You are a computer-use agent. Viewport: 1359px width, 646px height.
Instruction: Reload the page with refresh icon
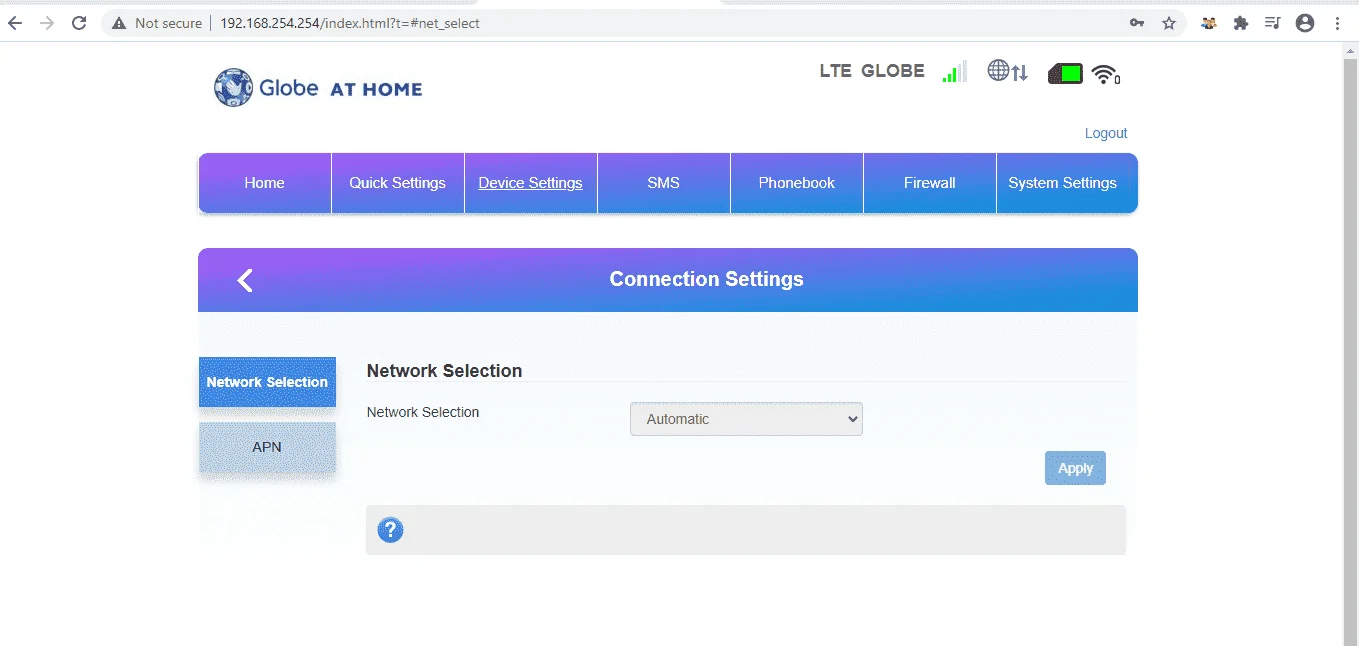pos(79,23)
